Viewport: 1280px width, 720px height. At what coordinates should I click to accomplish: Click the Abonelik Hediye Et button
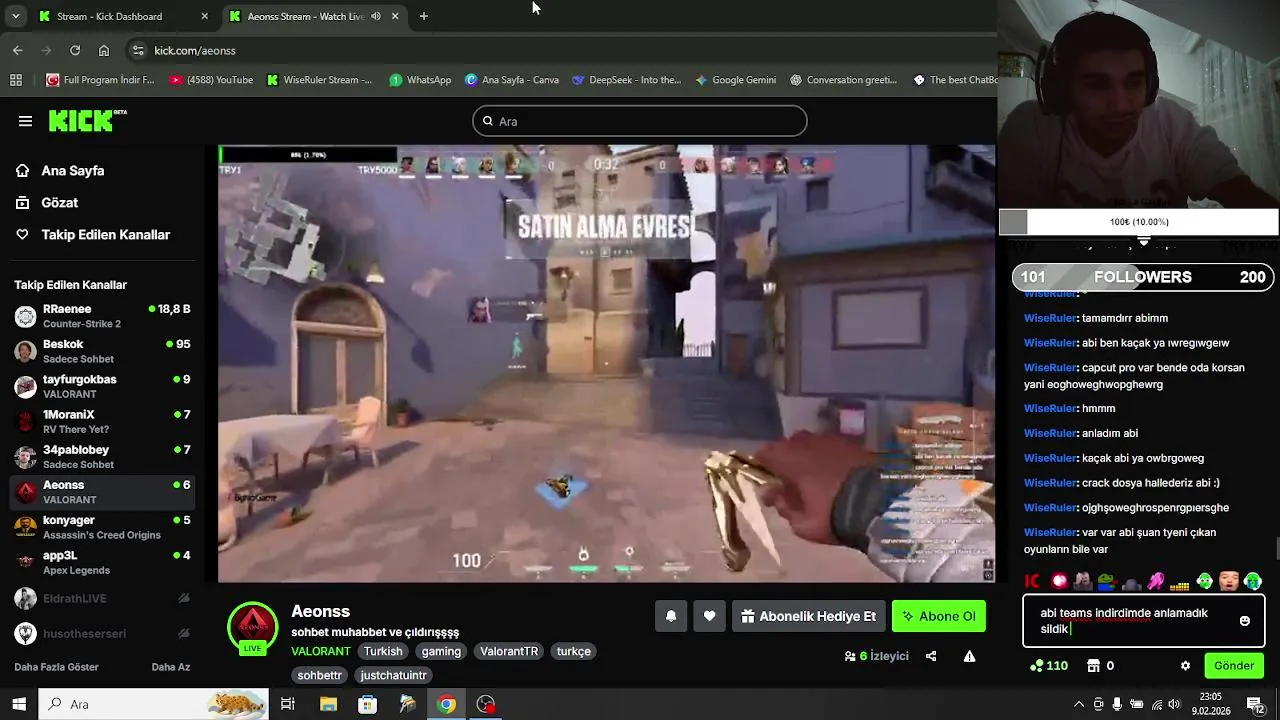(808, 616)
